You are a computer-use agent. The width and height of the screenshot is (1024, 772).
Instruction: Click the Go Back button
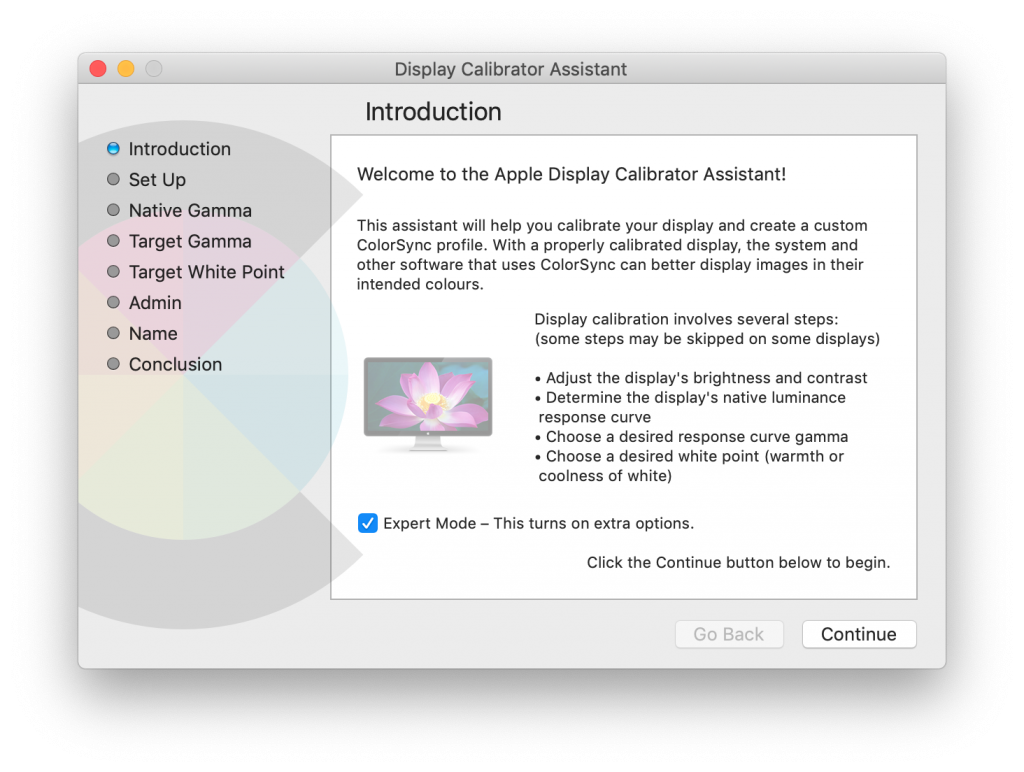pyautogui.click(x=728, y=634)
